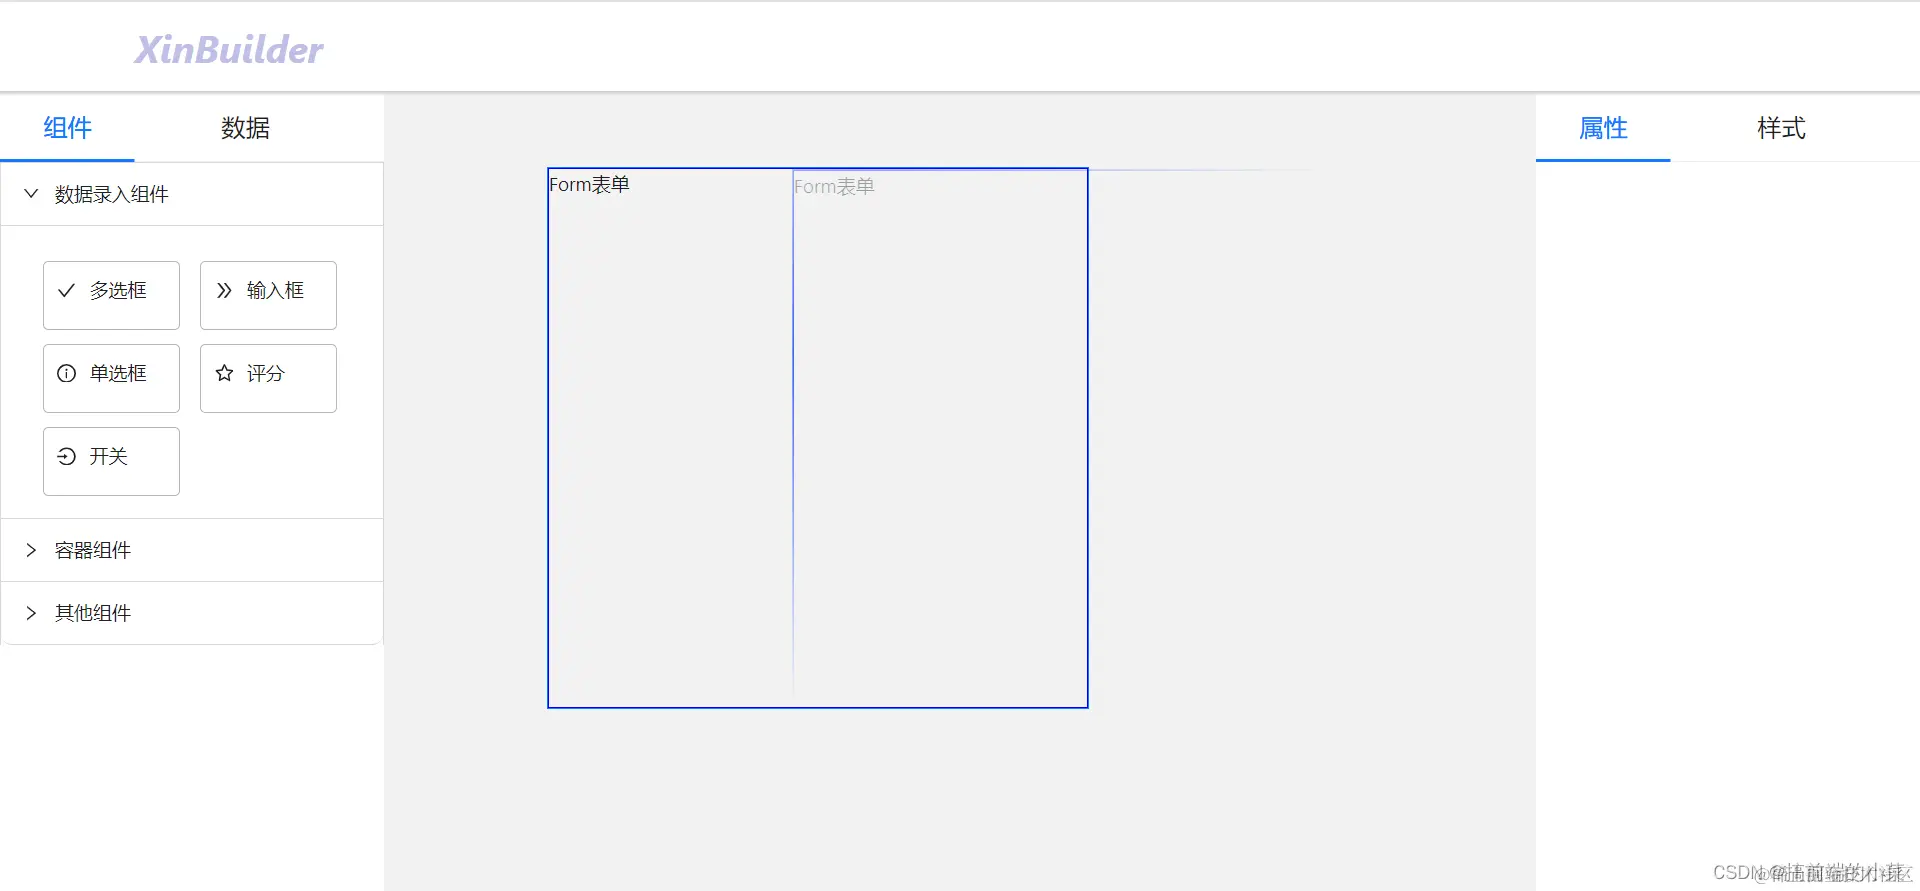The height and width of the screenshot is (891, 1920).
Task: Click the 容器组件 section label
Action: pos(93,550)
